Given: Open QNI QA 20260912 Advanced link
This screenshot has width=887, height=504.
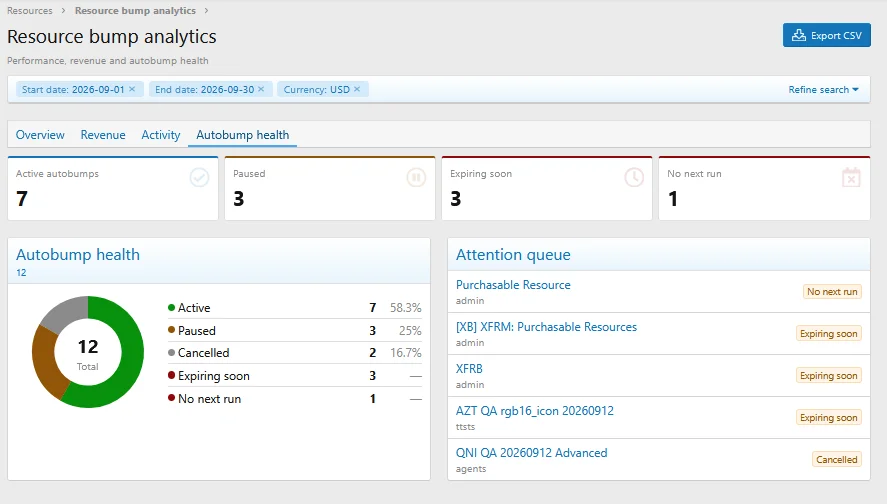Looking at the screenshot, I should [x=532, y=453].
